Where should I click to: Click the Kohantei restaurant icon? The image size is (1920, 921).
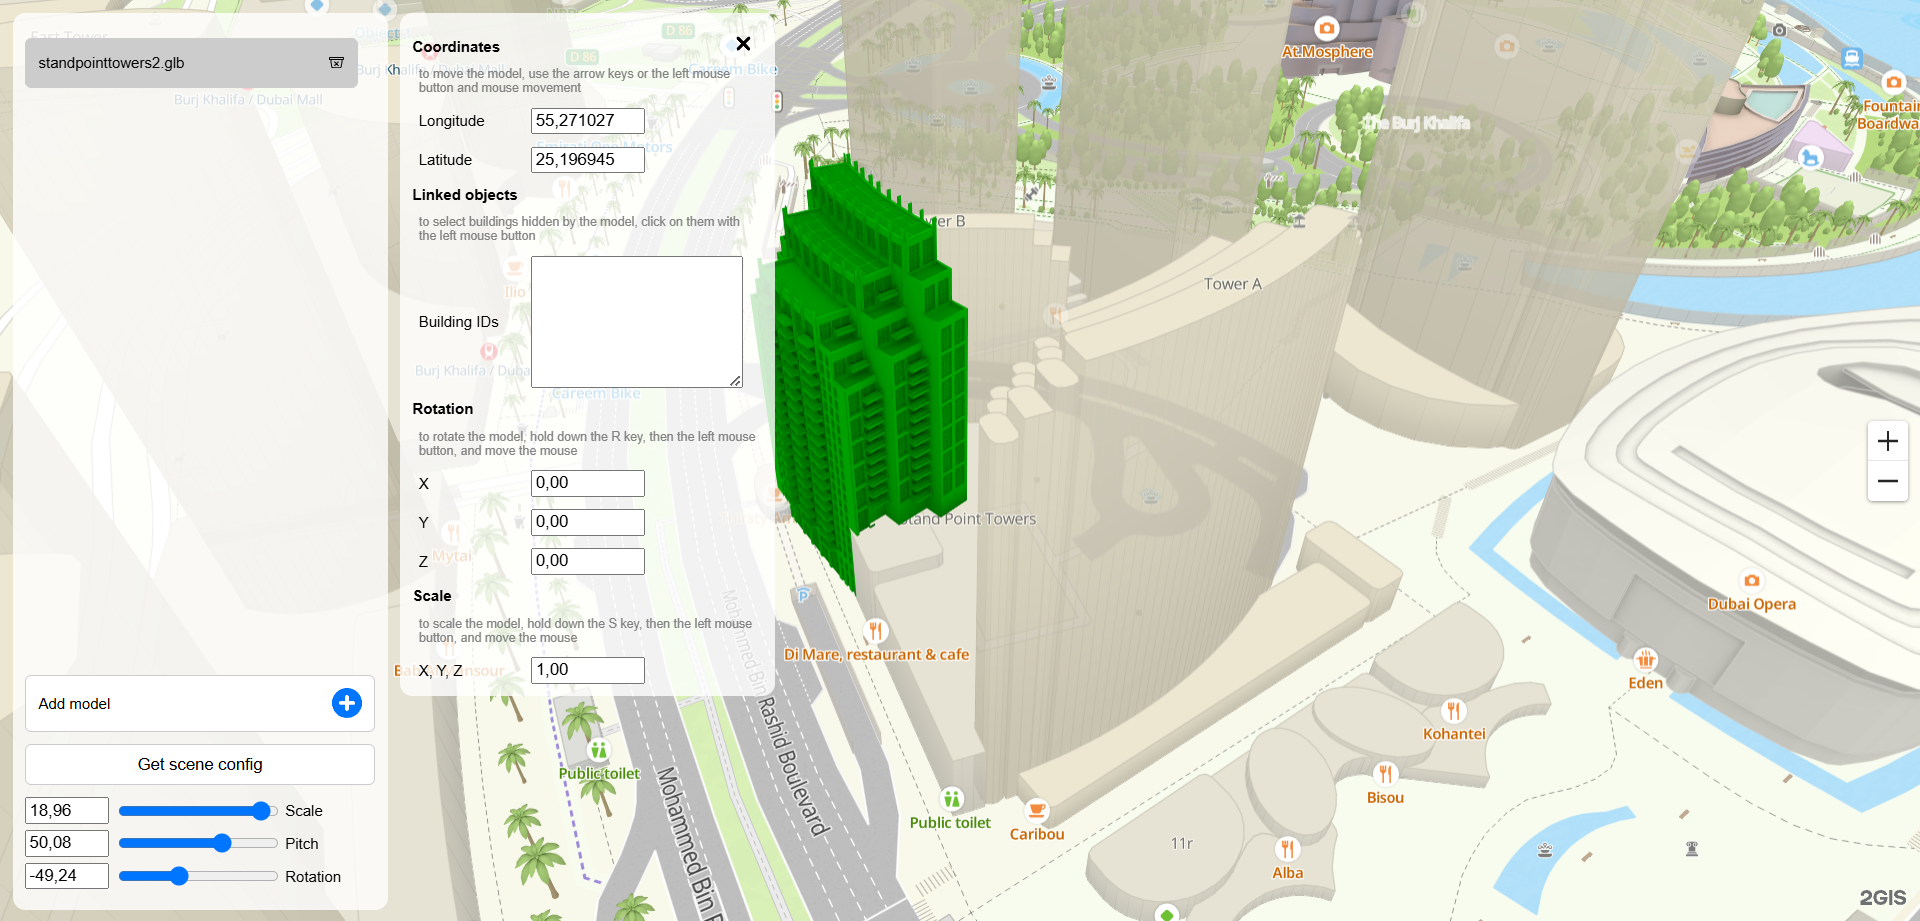point(1453,711)
